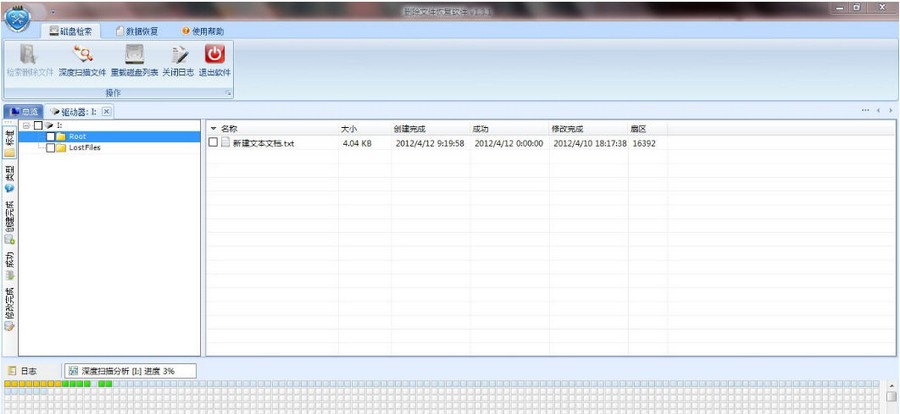Select the 深度扫描分析 progress tab

coord(130,371)
